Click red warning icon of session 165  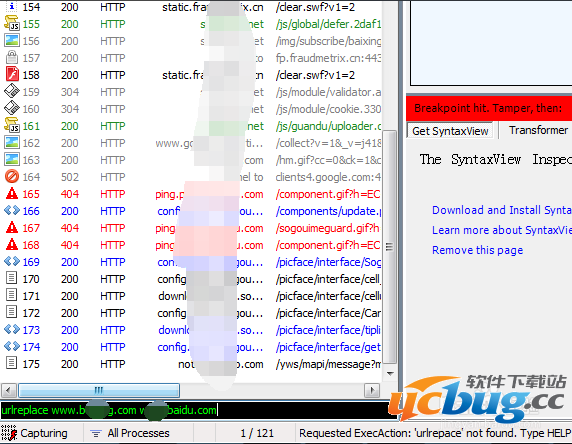12,194
